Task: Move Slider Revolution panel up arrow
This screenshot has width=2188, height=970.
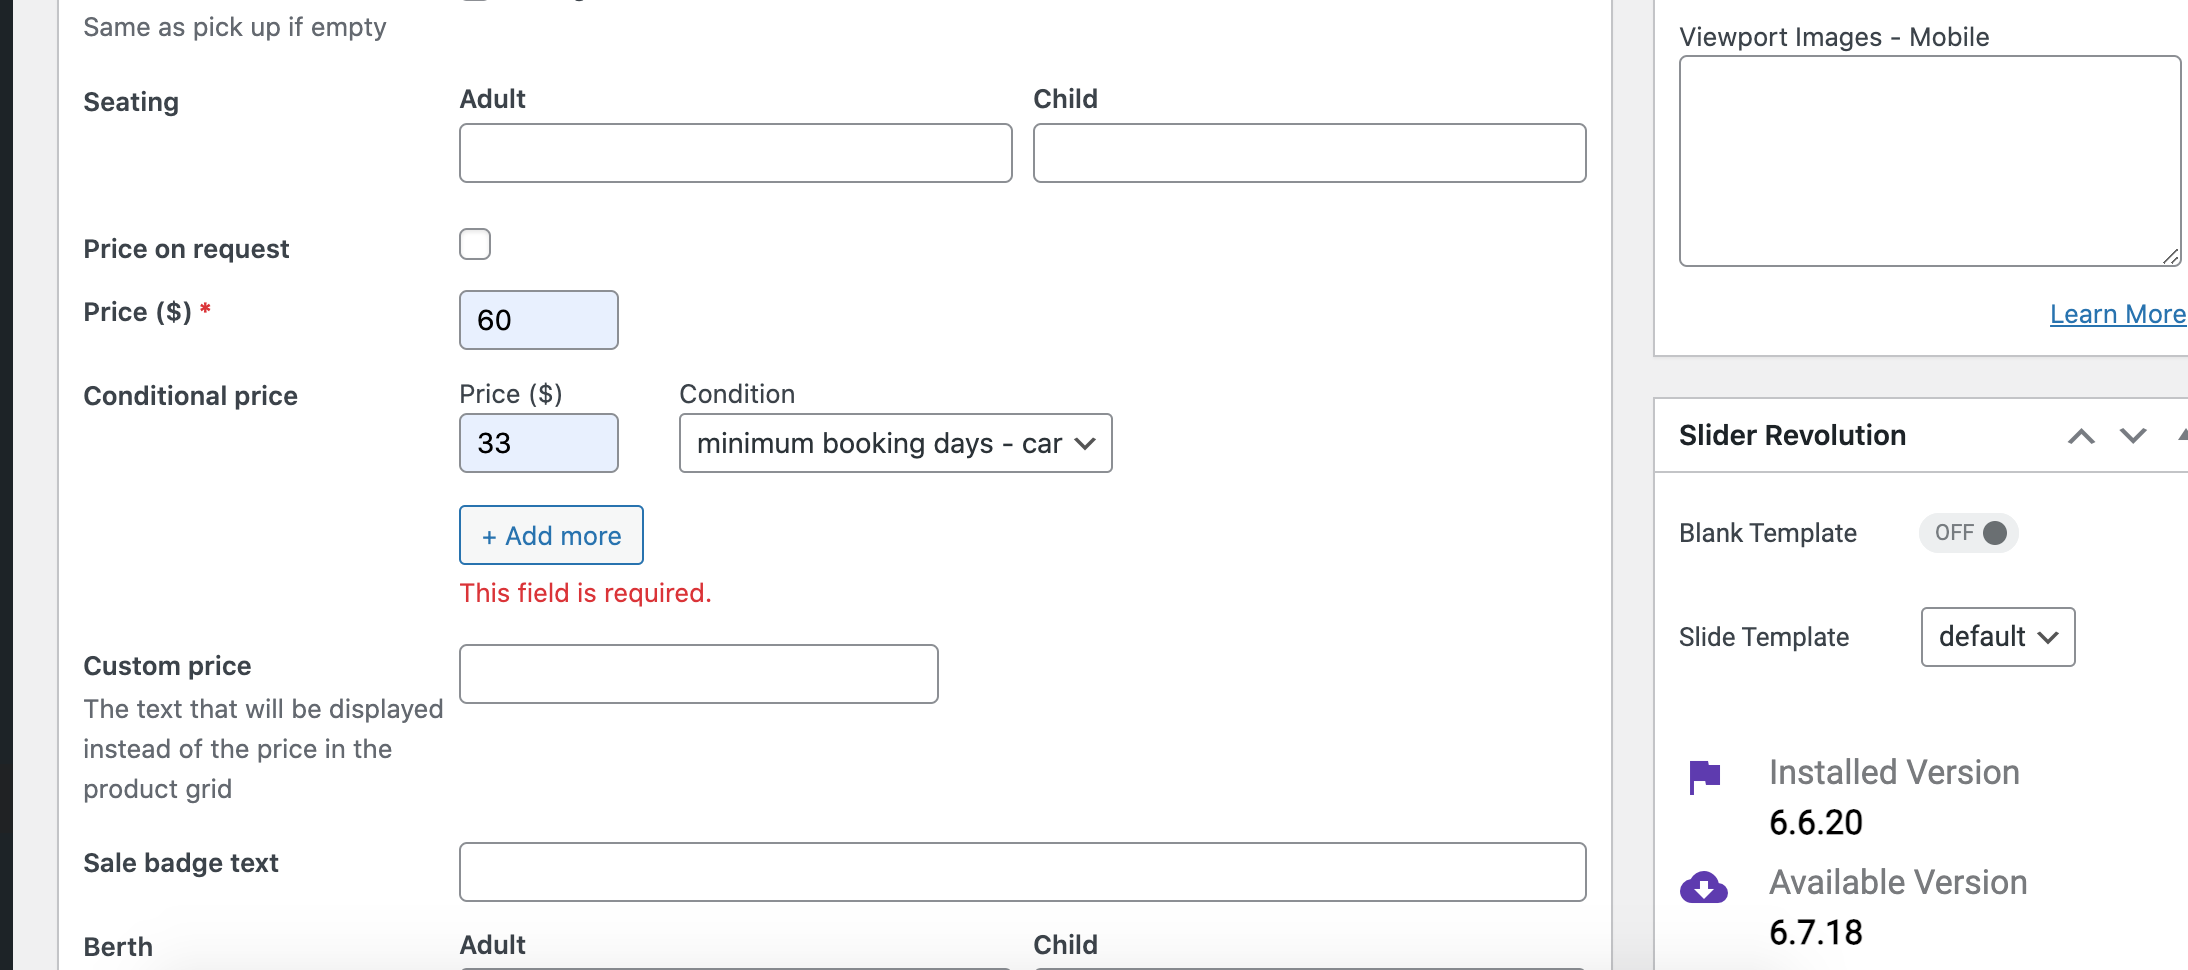Action: [x=2081, y=436]
